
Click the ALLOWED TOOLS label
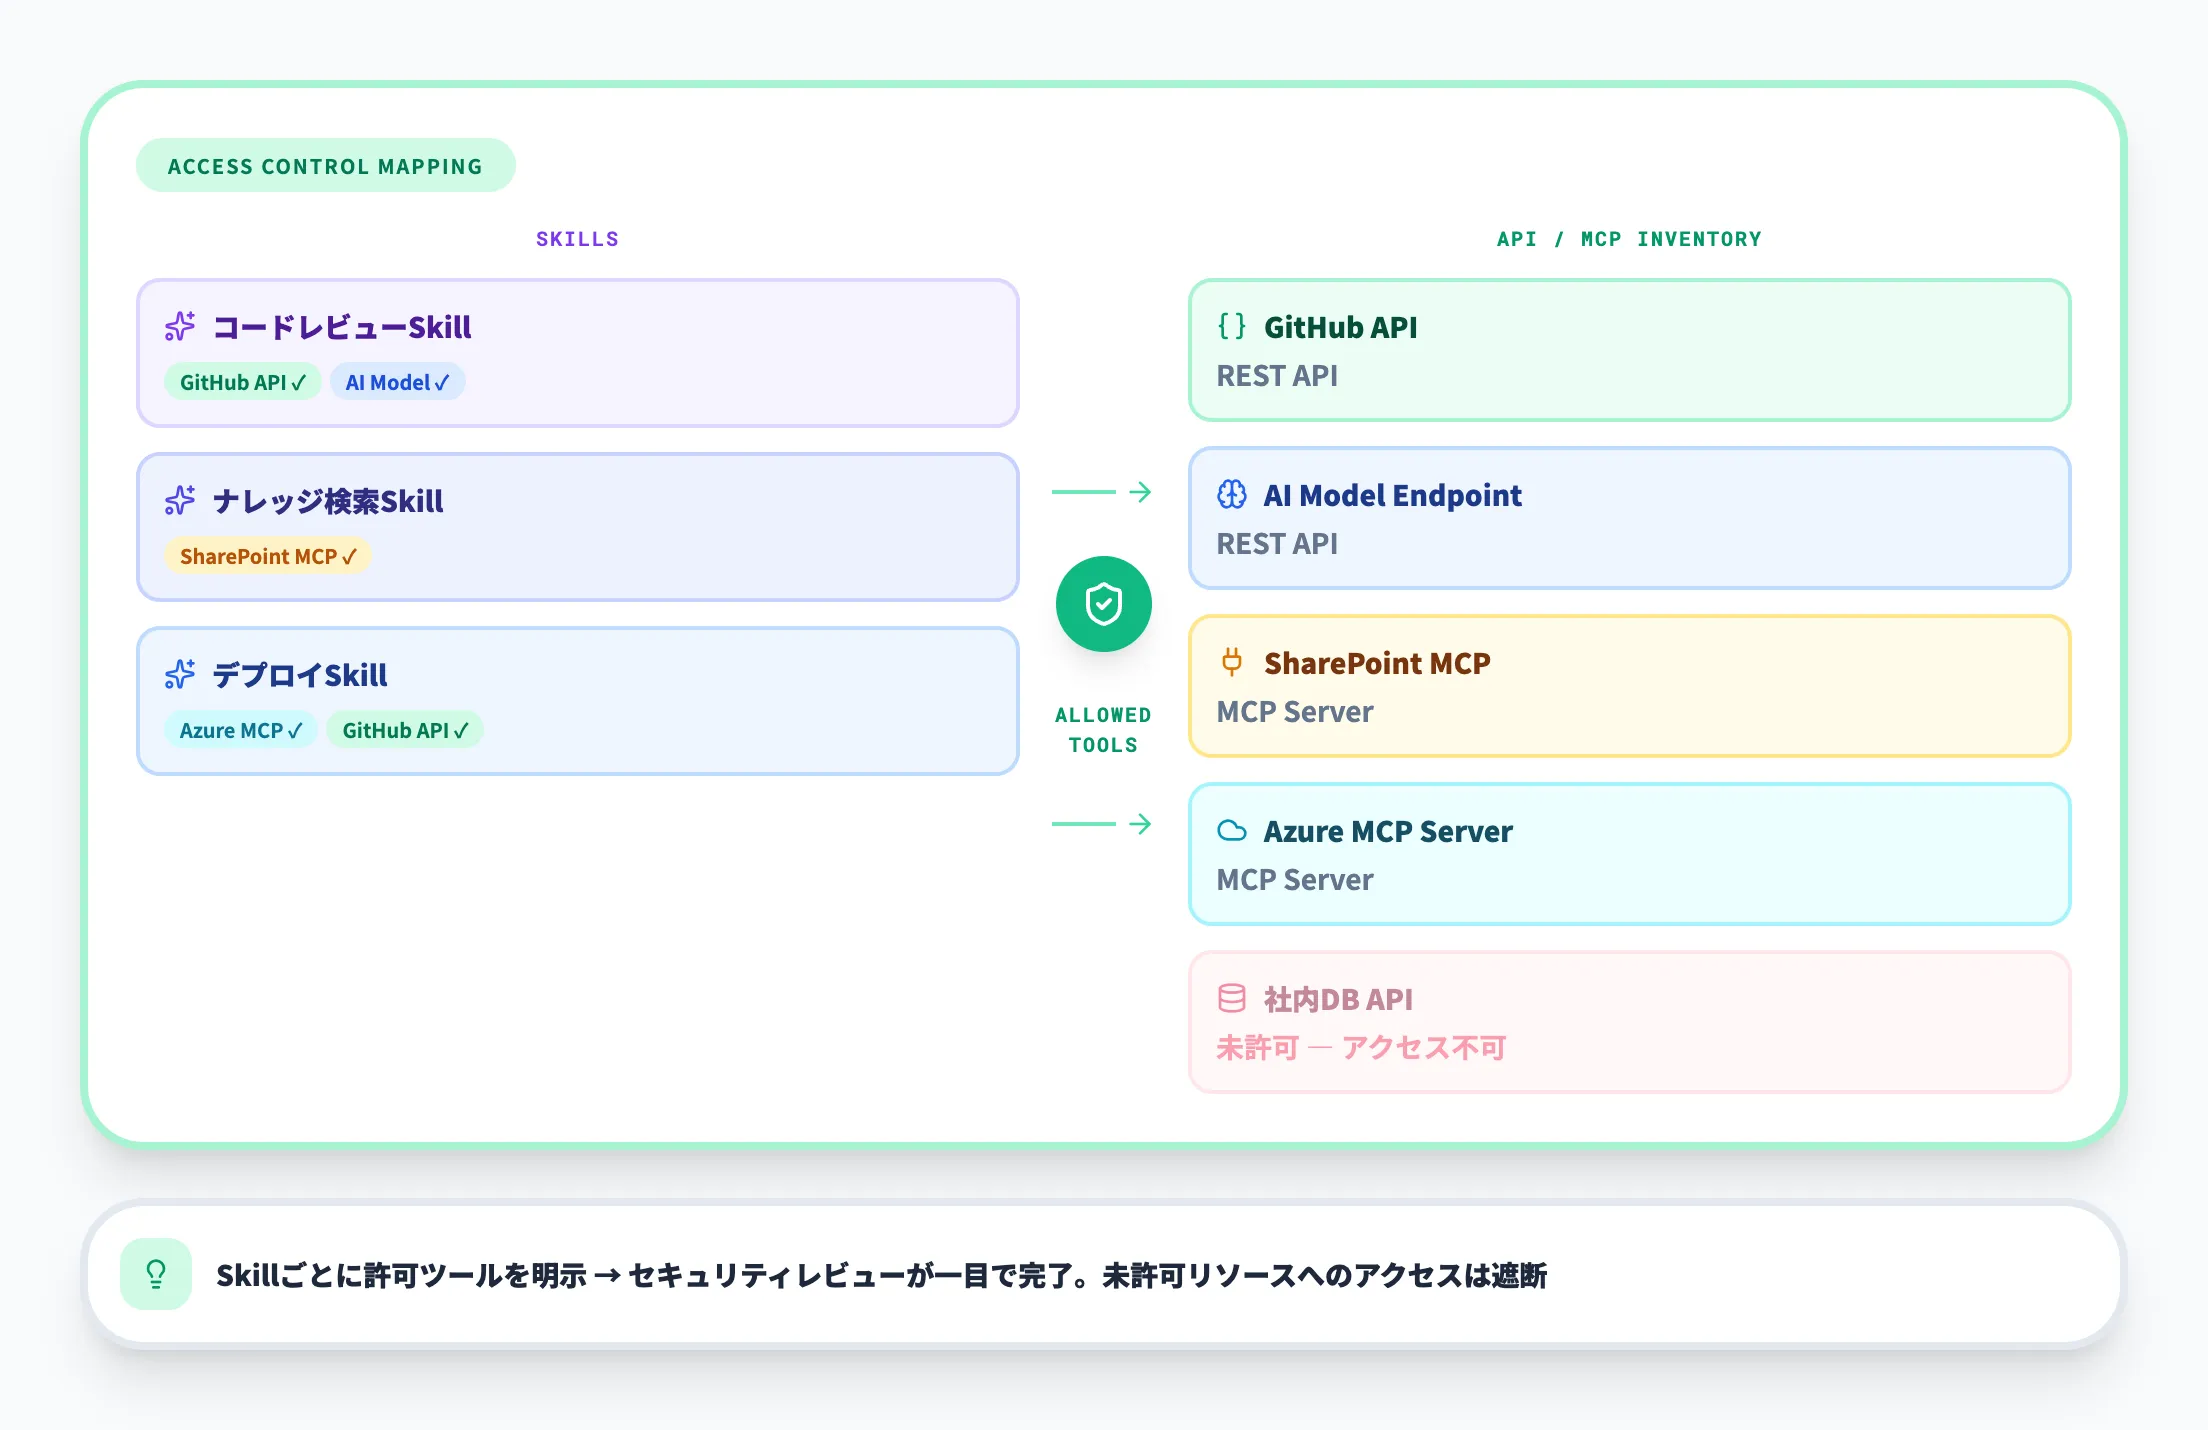[x=1103, y=729]
